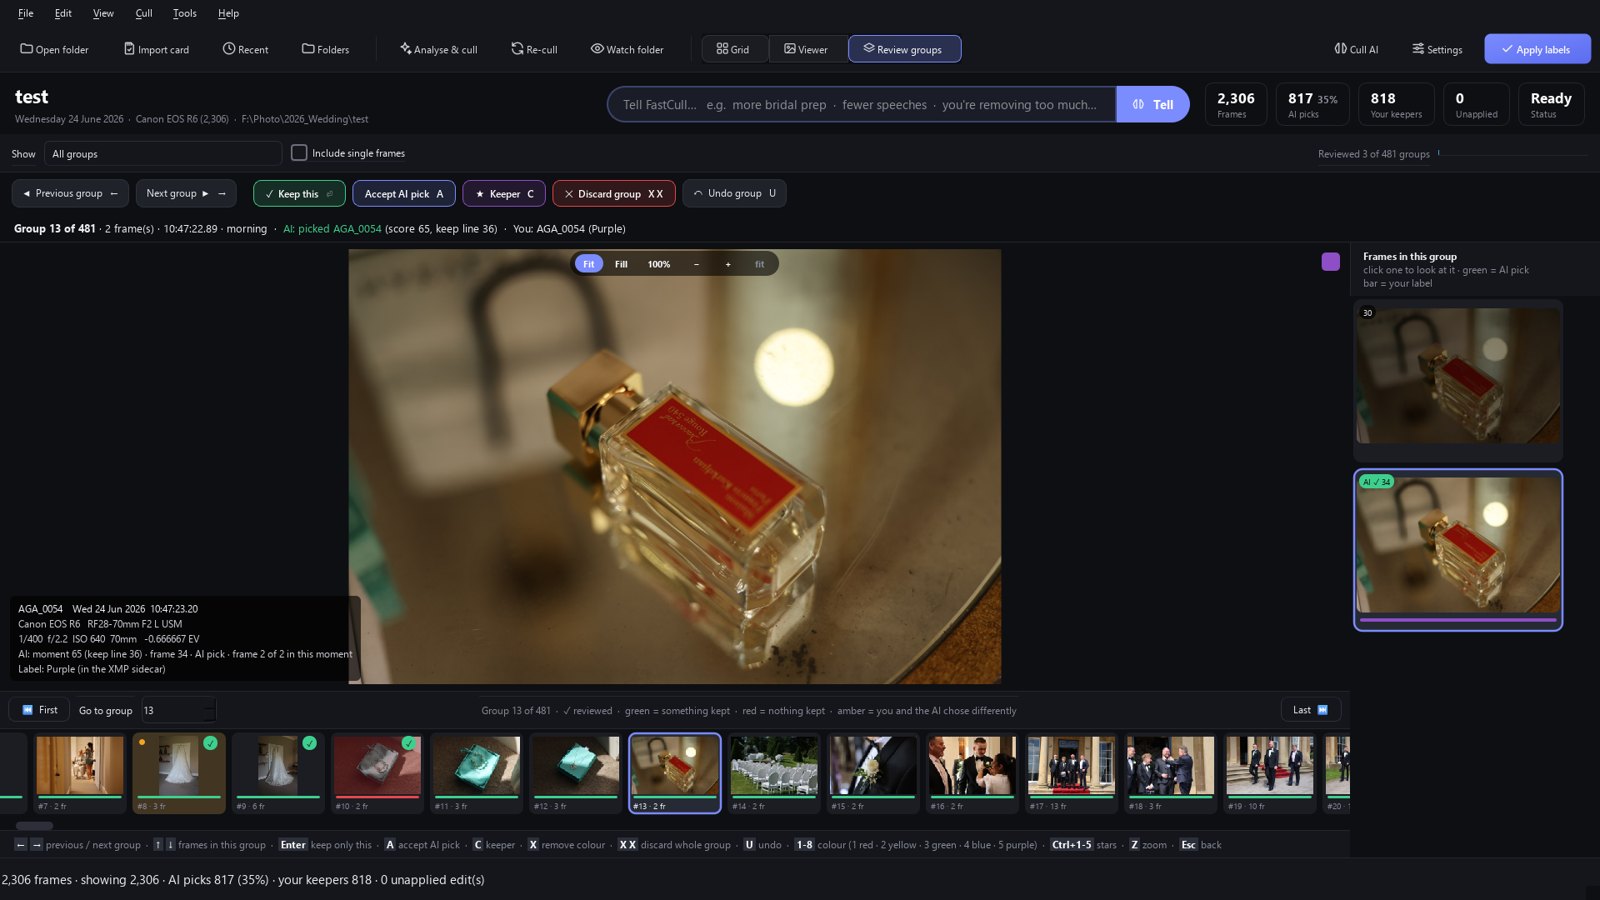Screen dimensions: 1600x900
Task: Start Re-cull from the toolbar
Action: pos(534,49)
